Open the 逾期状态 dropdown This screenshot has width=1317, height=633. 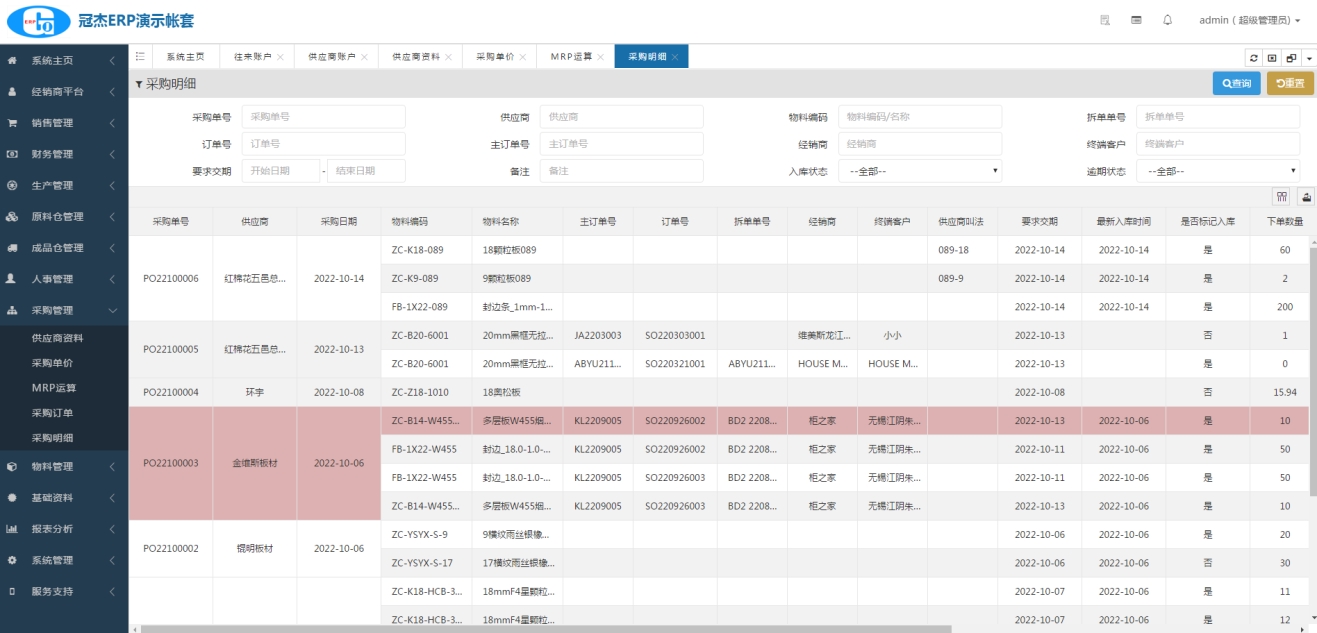click(1218, 171)
